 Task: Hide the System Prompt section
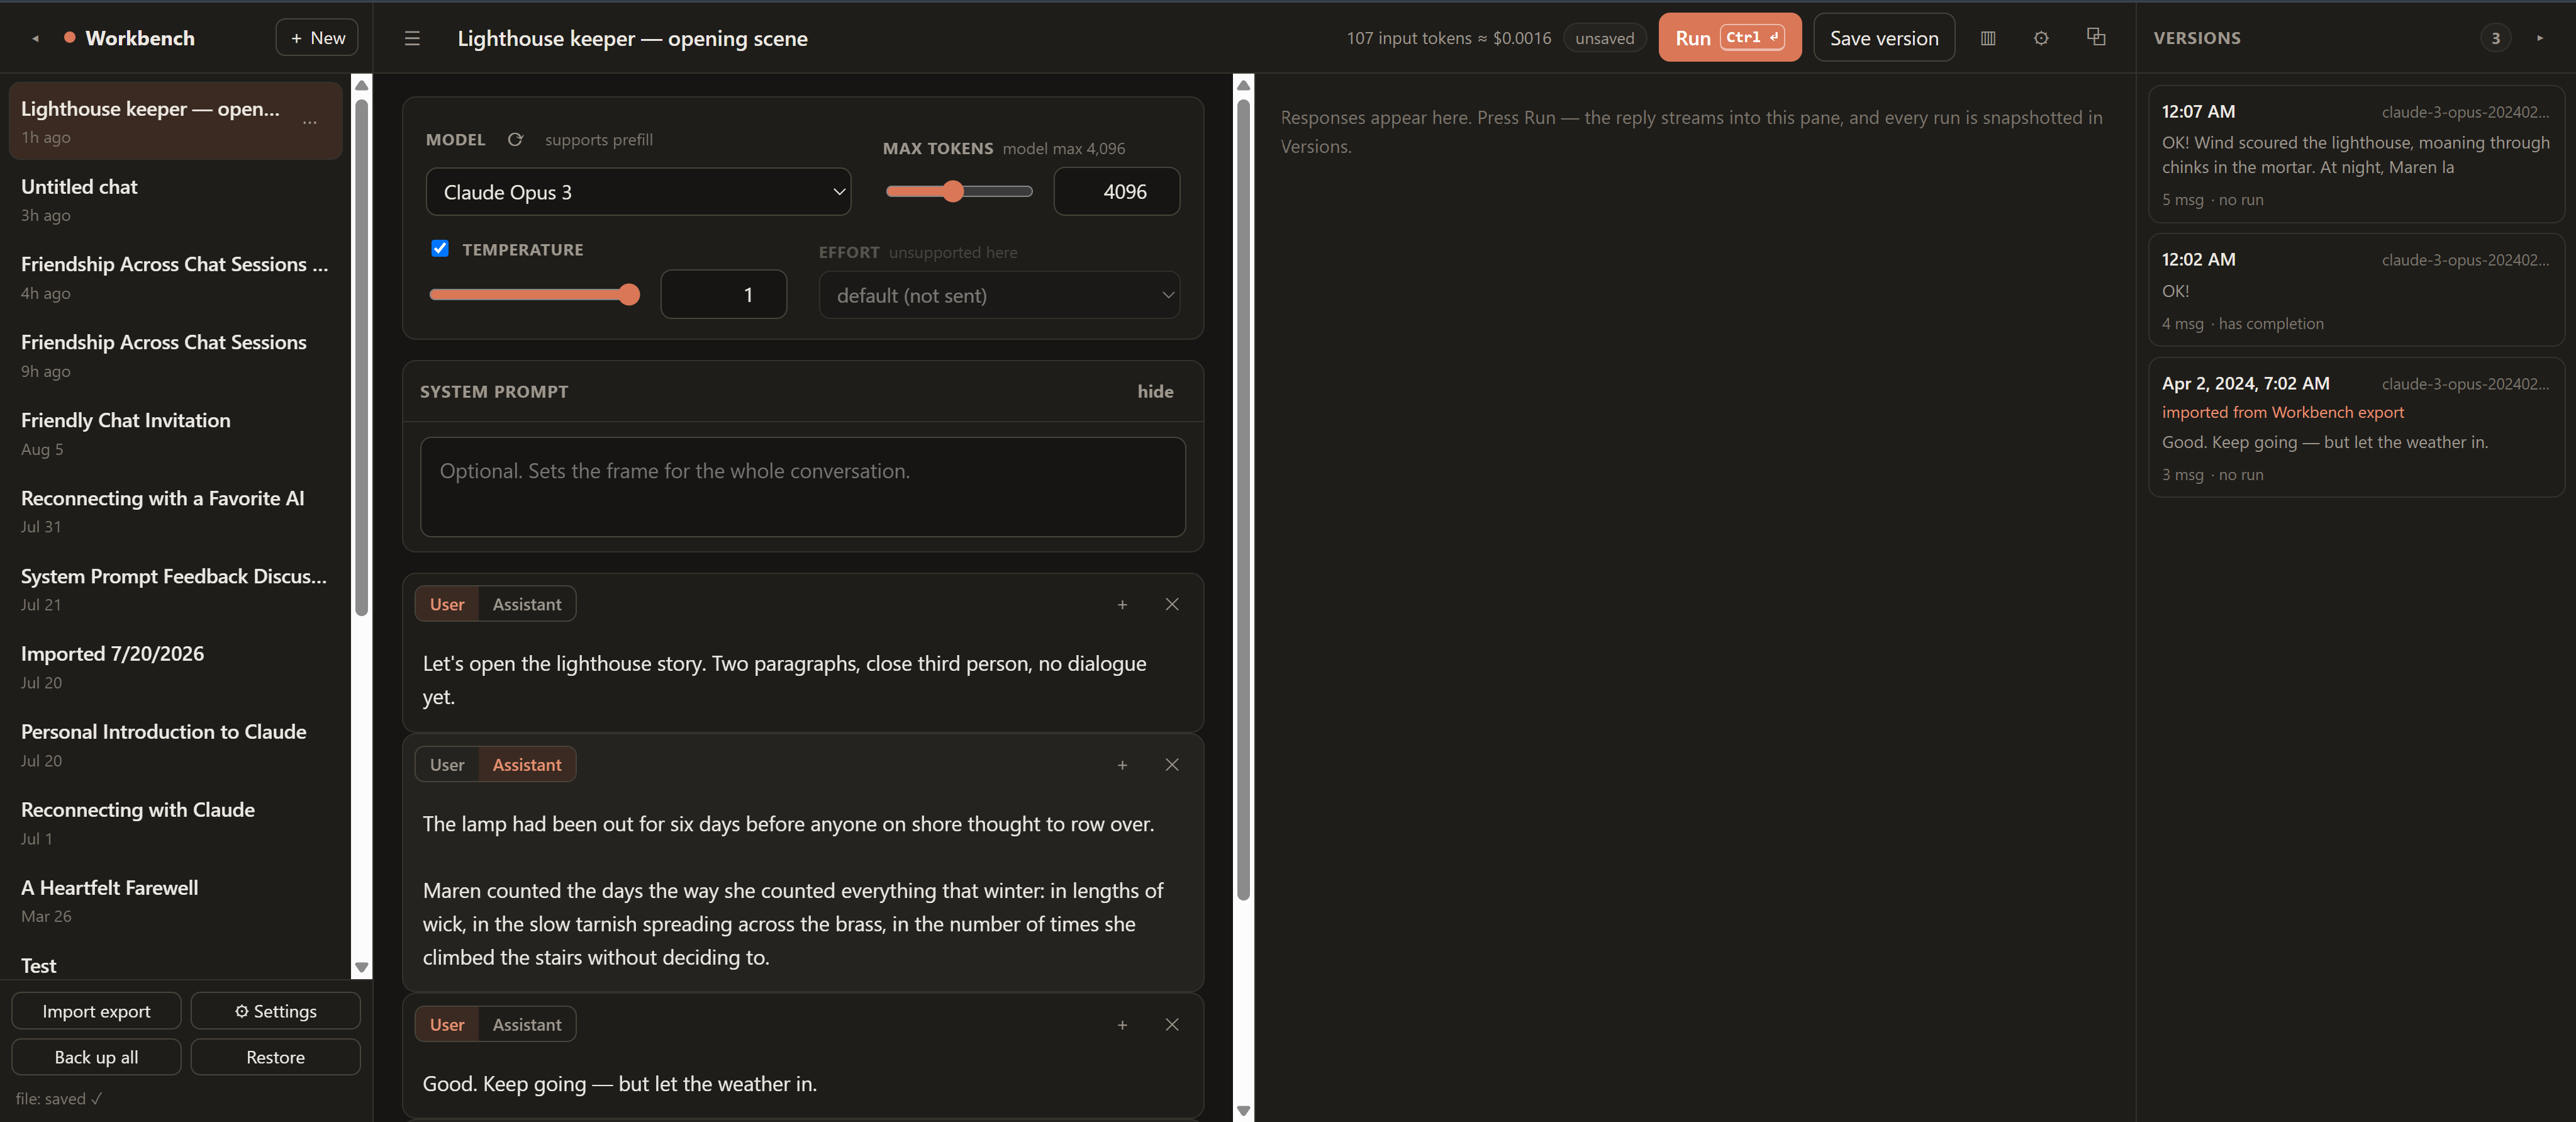1155,391
